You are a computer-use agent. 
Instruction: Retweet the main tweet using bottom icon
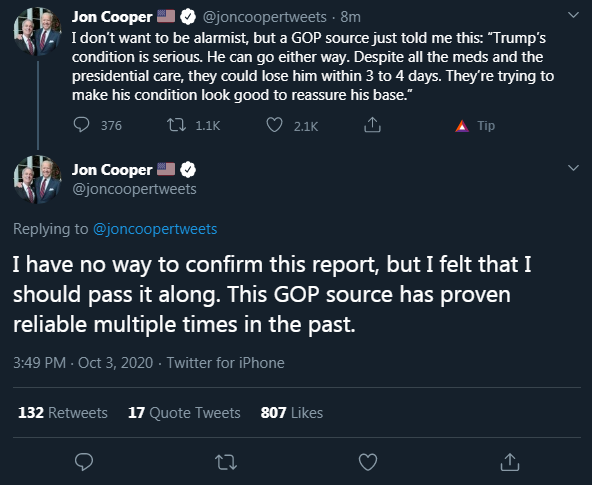pos(226,462)
